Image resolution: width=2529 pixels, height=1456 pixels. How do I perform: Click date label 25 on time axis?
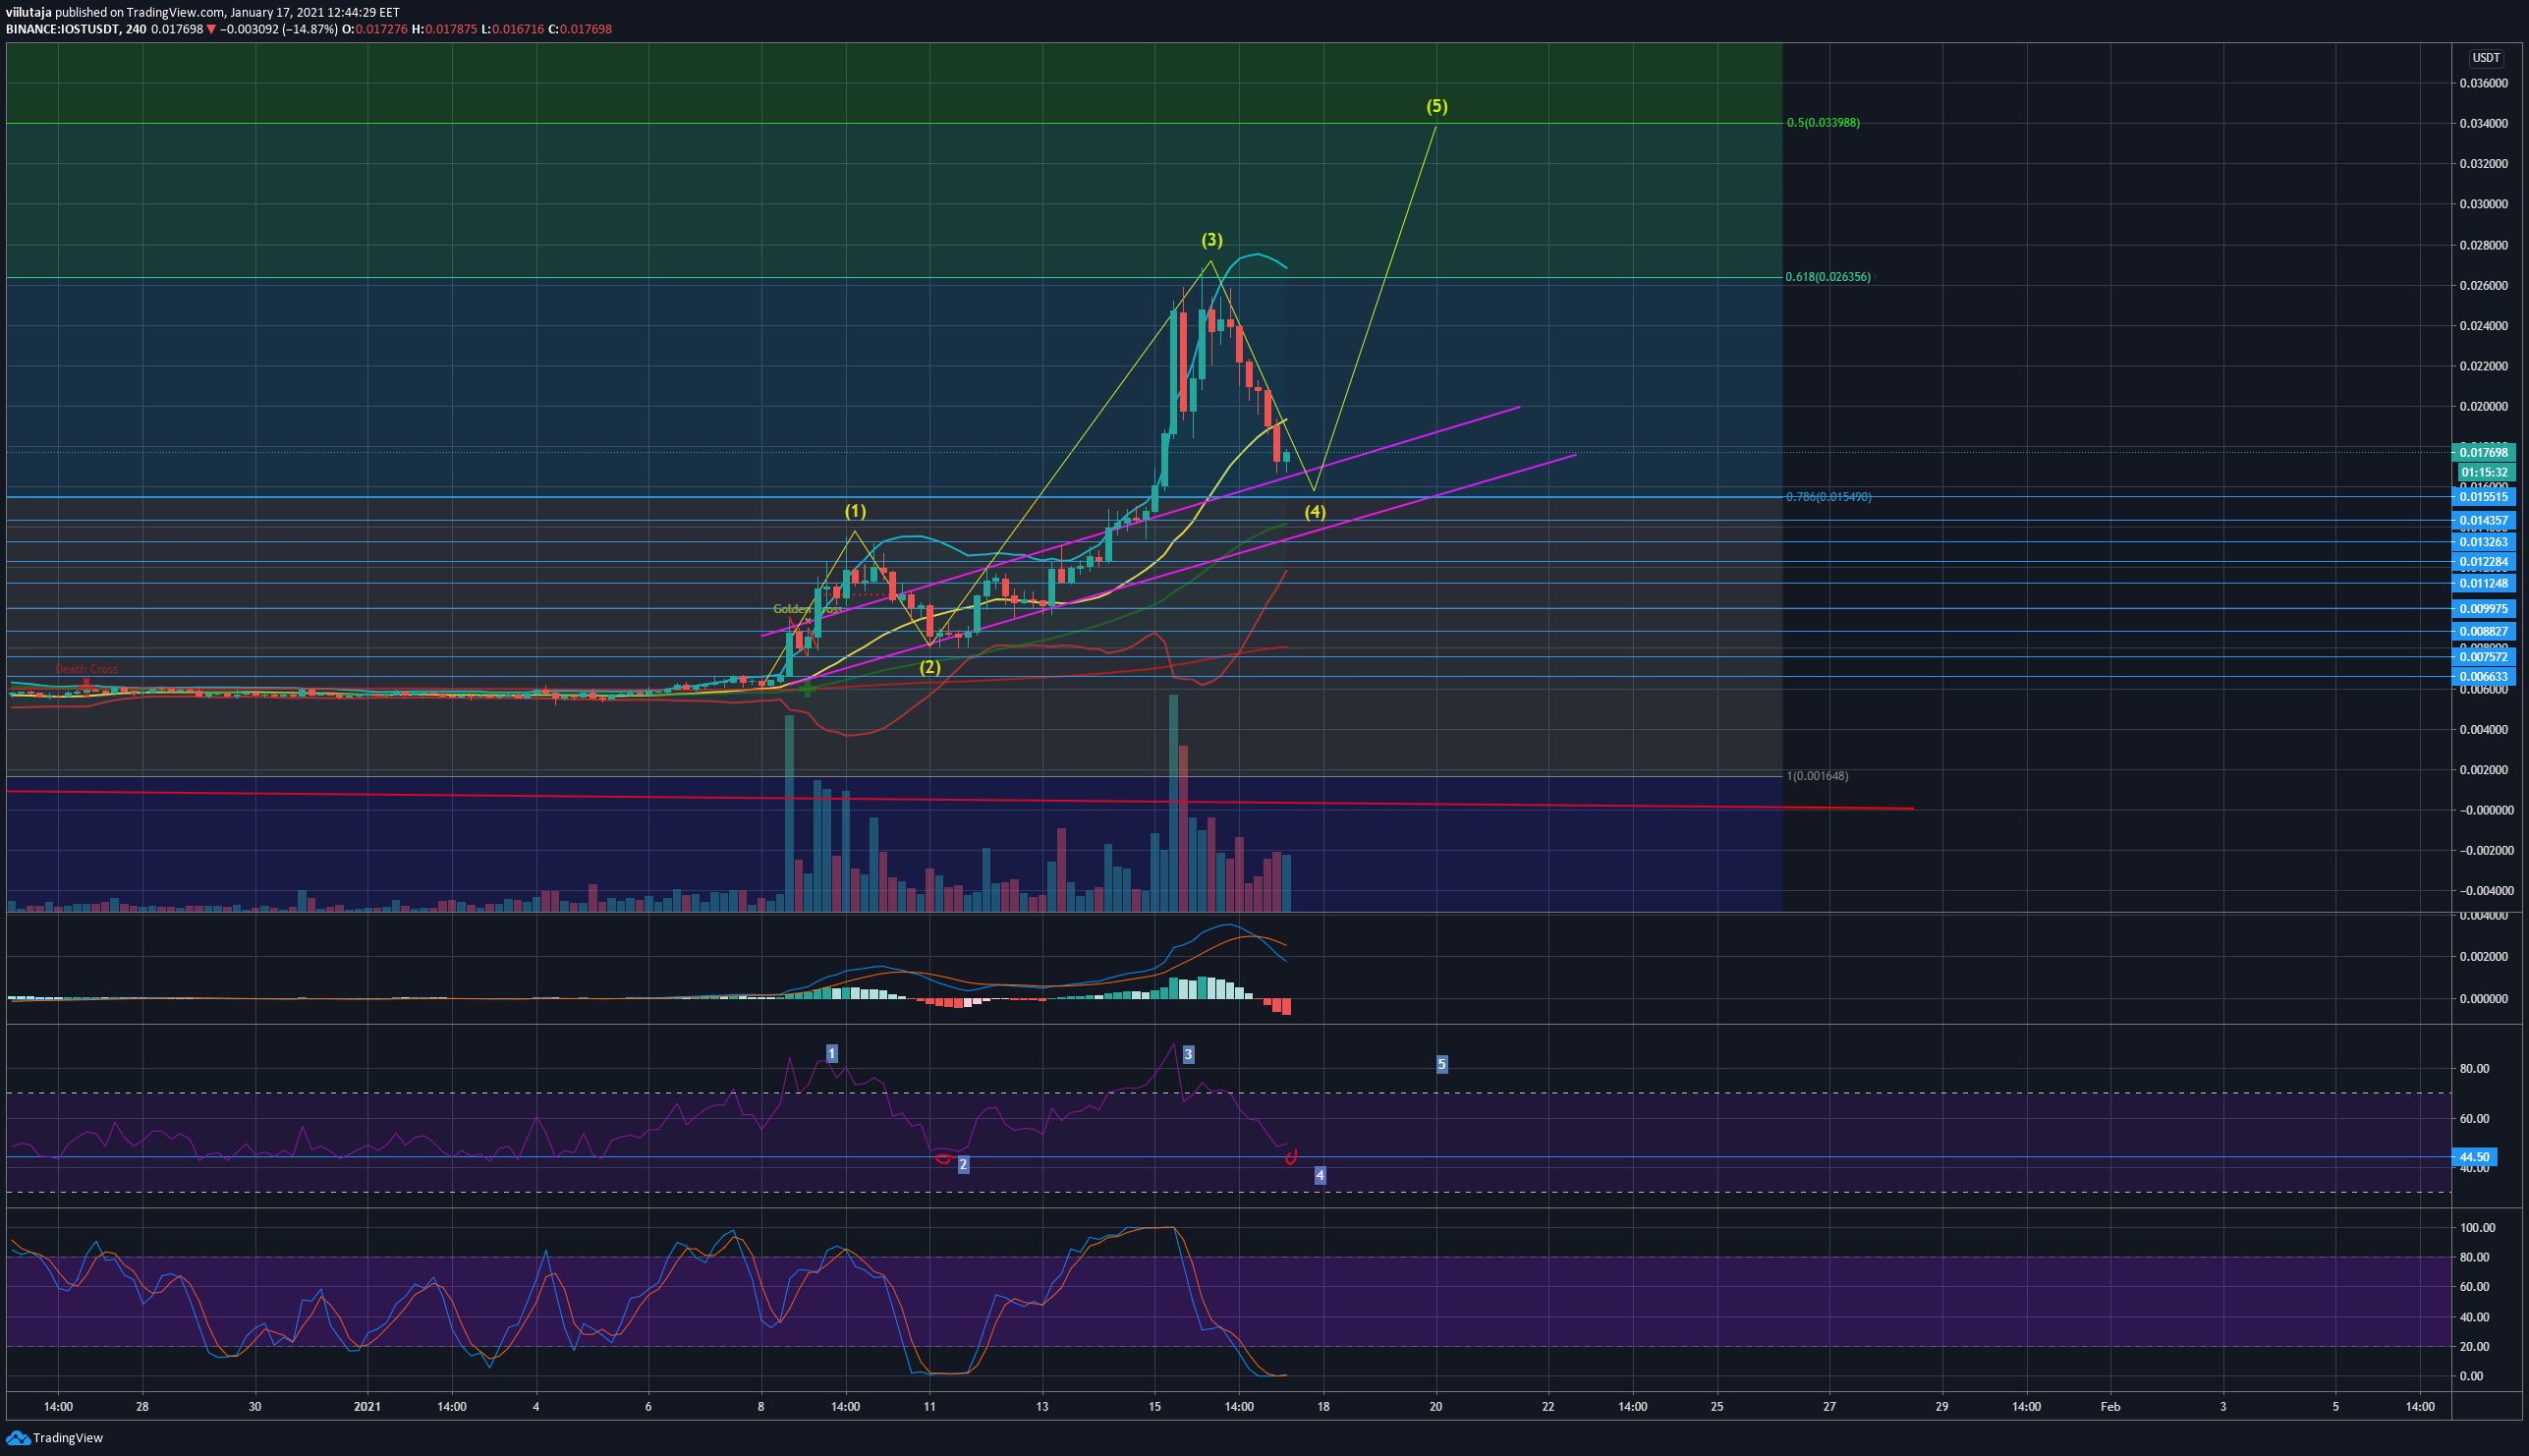click(x=1717, y=1407)
